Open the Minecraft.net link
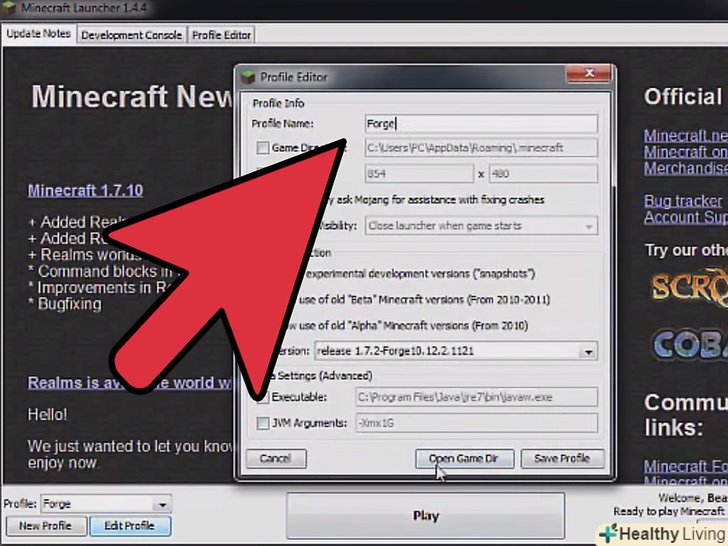This screenshot has height=546, width=728. [686, 136]
